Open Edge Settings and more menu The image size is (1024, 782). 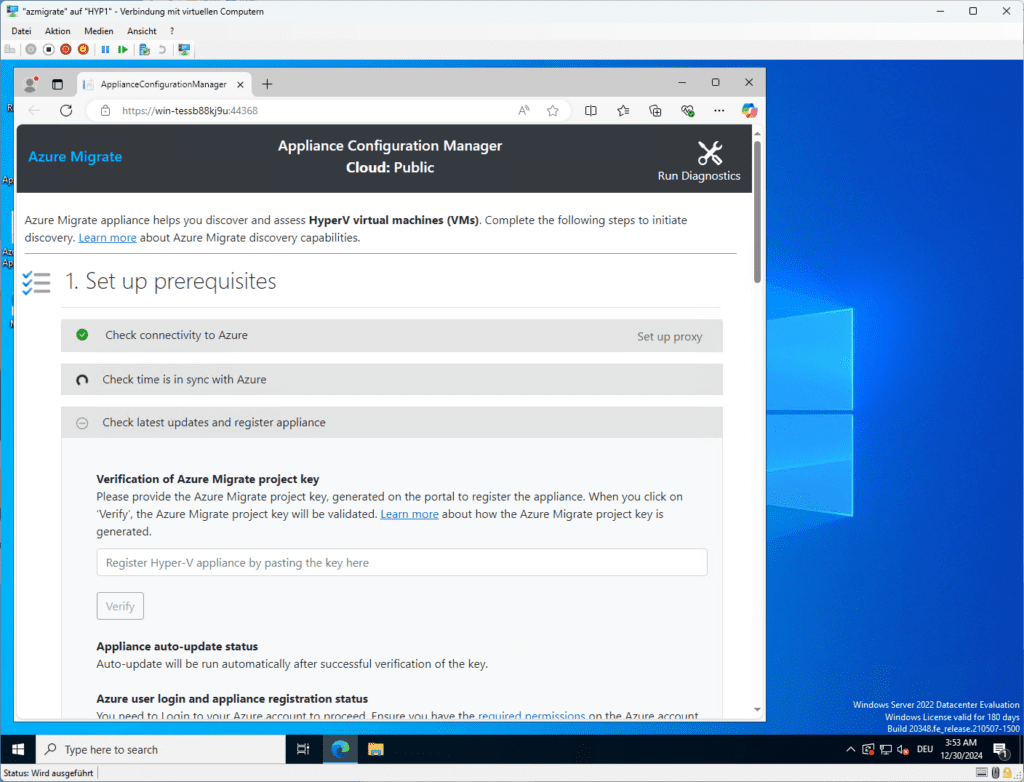click(719, 110)
